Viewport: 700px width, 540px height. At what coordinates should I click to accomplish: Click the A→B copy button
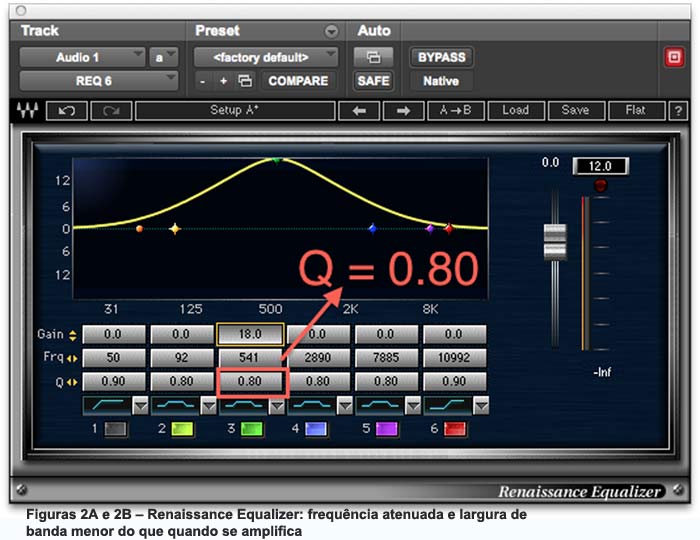[456, 111]
